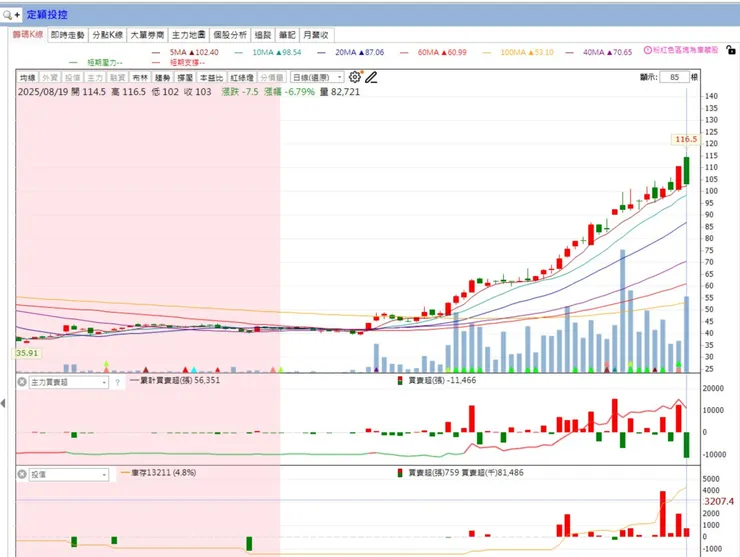Click the 量 82,721 volume value

click(340, 92)
